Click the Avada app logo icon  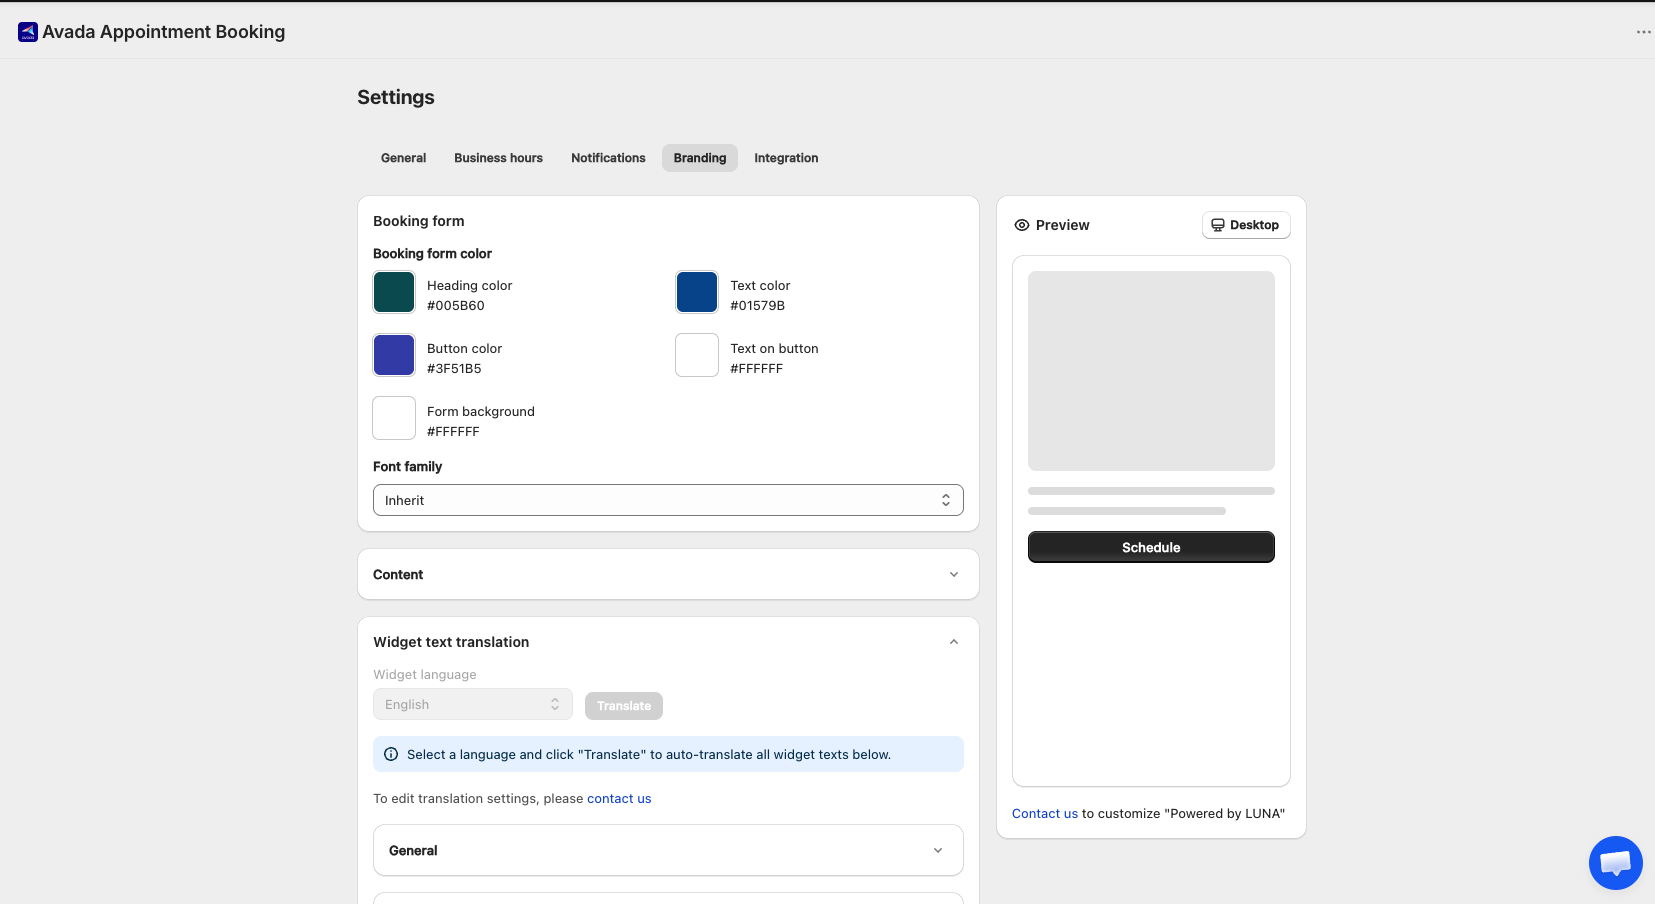click(28, 32)
